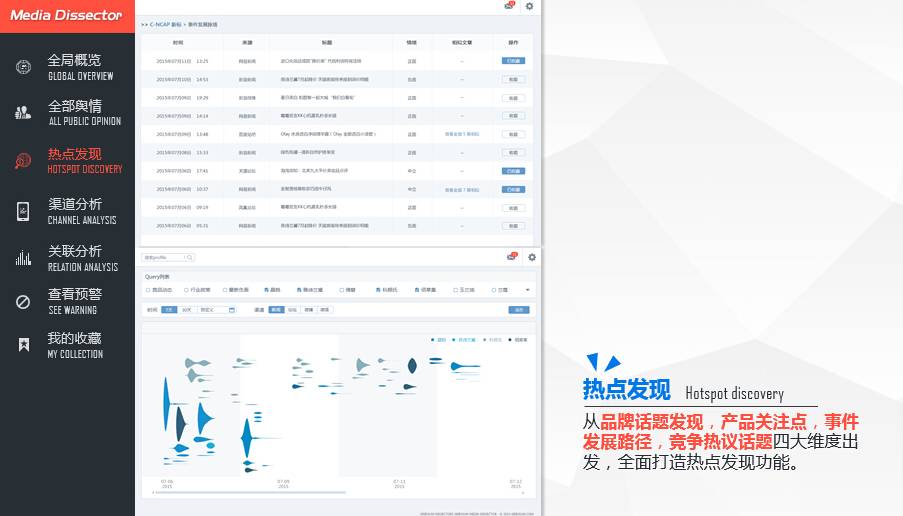Click the action button in the 05:31 row
This screenshot has width=903, height=516.
(513, 226)
